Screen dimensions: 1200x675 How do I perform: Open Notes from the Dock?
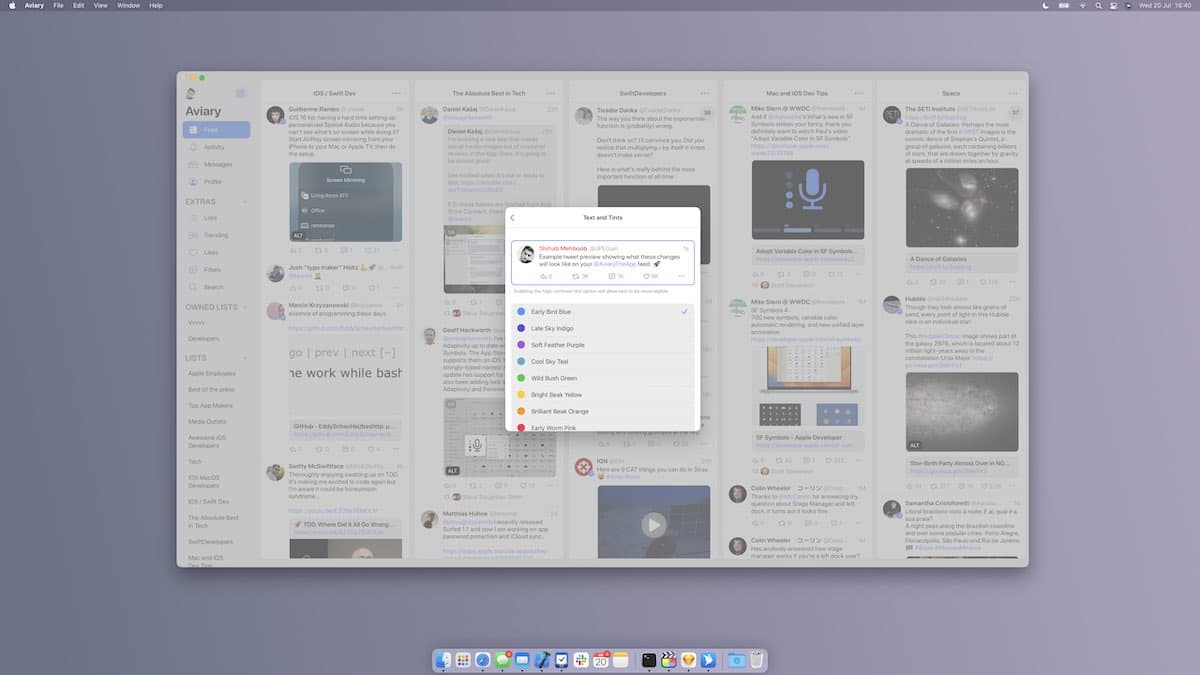click(620, 660)
